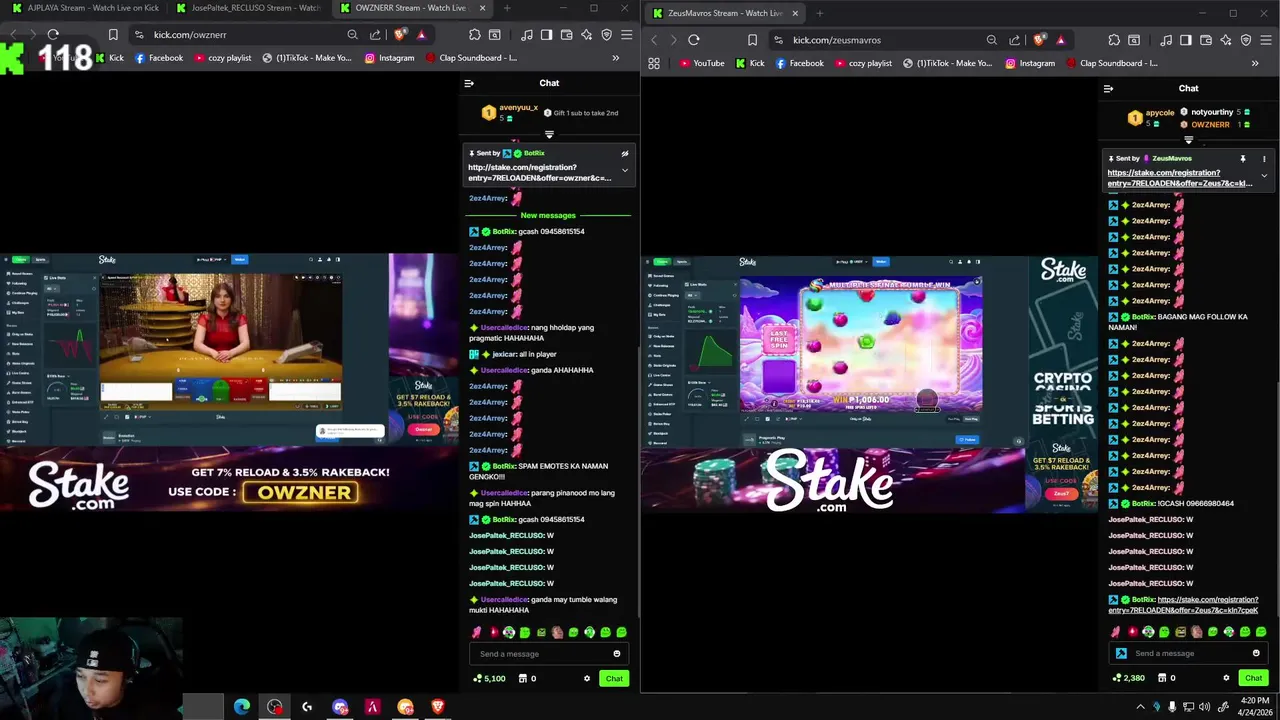Edit the kick.com/owznerr address bar
Screen dimensions: 1280x720
pos(240,35)
